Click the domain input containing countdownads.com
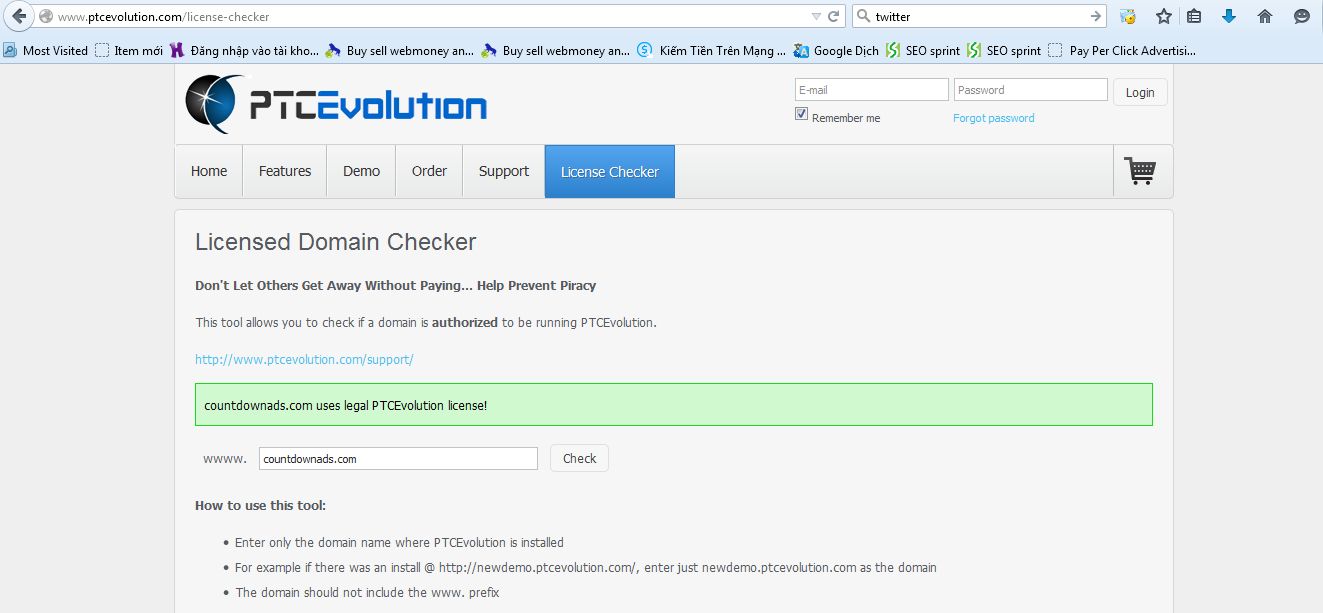Viewport: 1323px width, 613px height. pyautogui.click(x=398, y=458)
